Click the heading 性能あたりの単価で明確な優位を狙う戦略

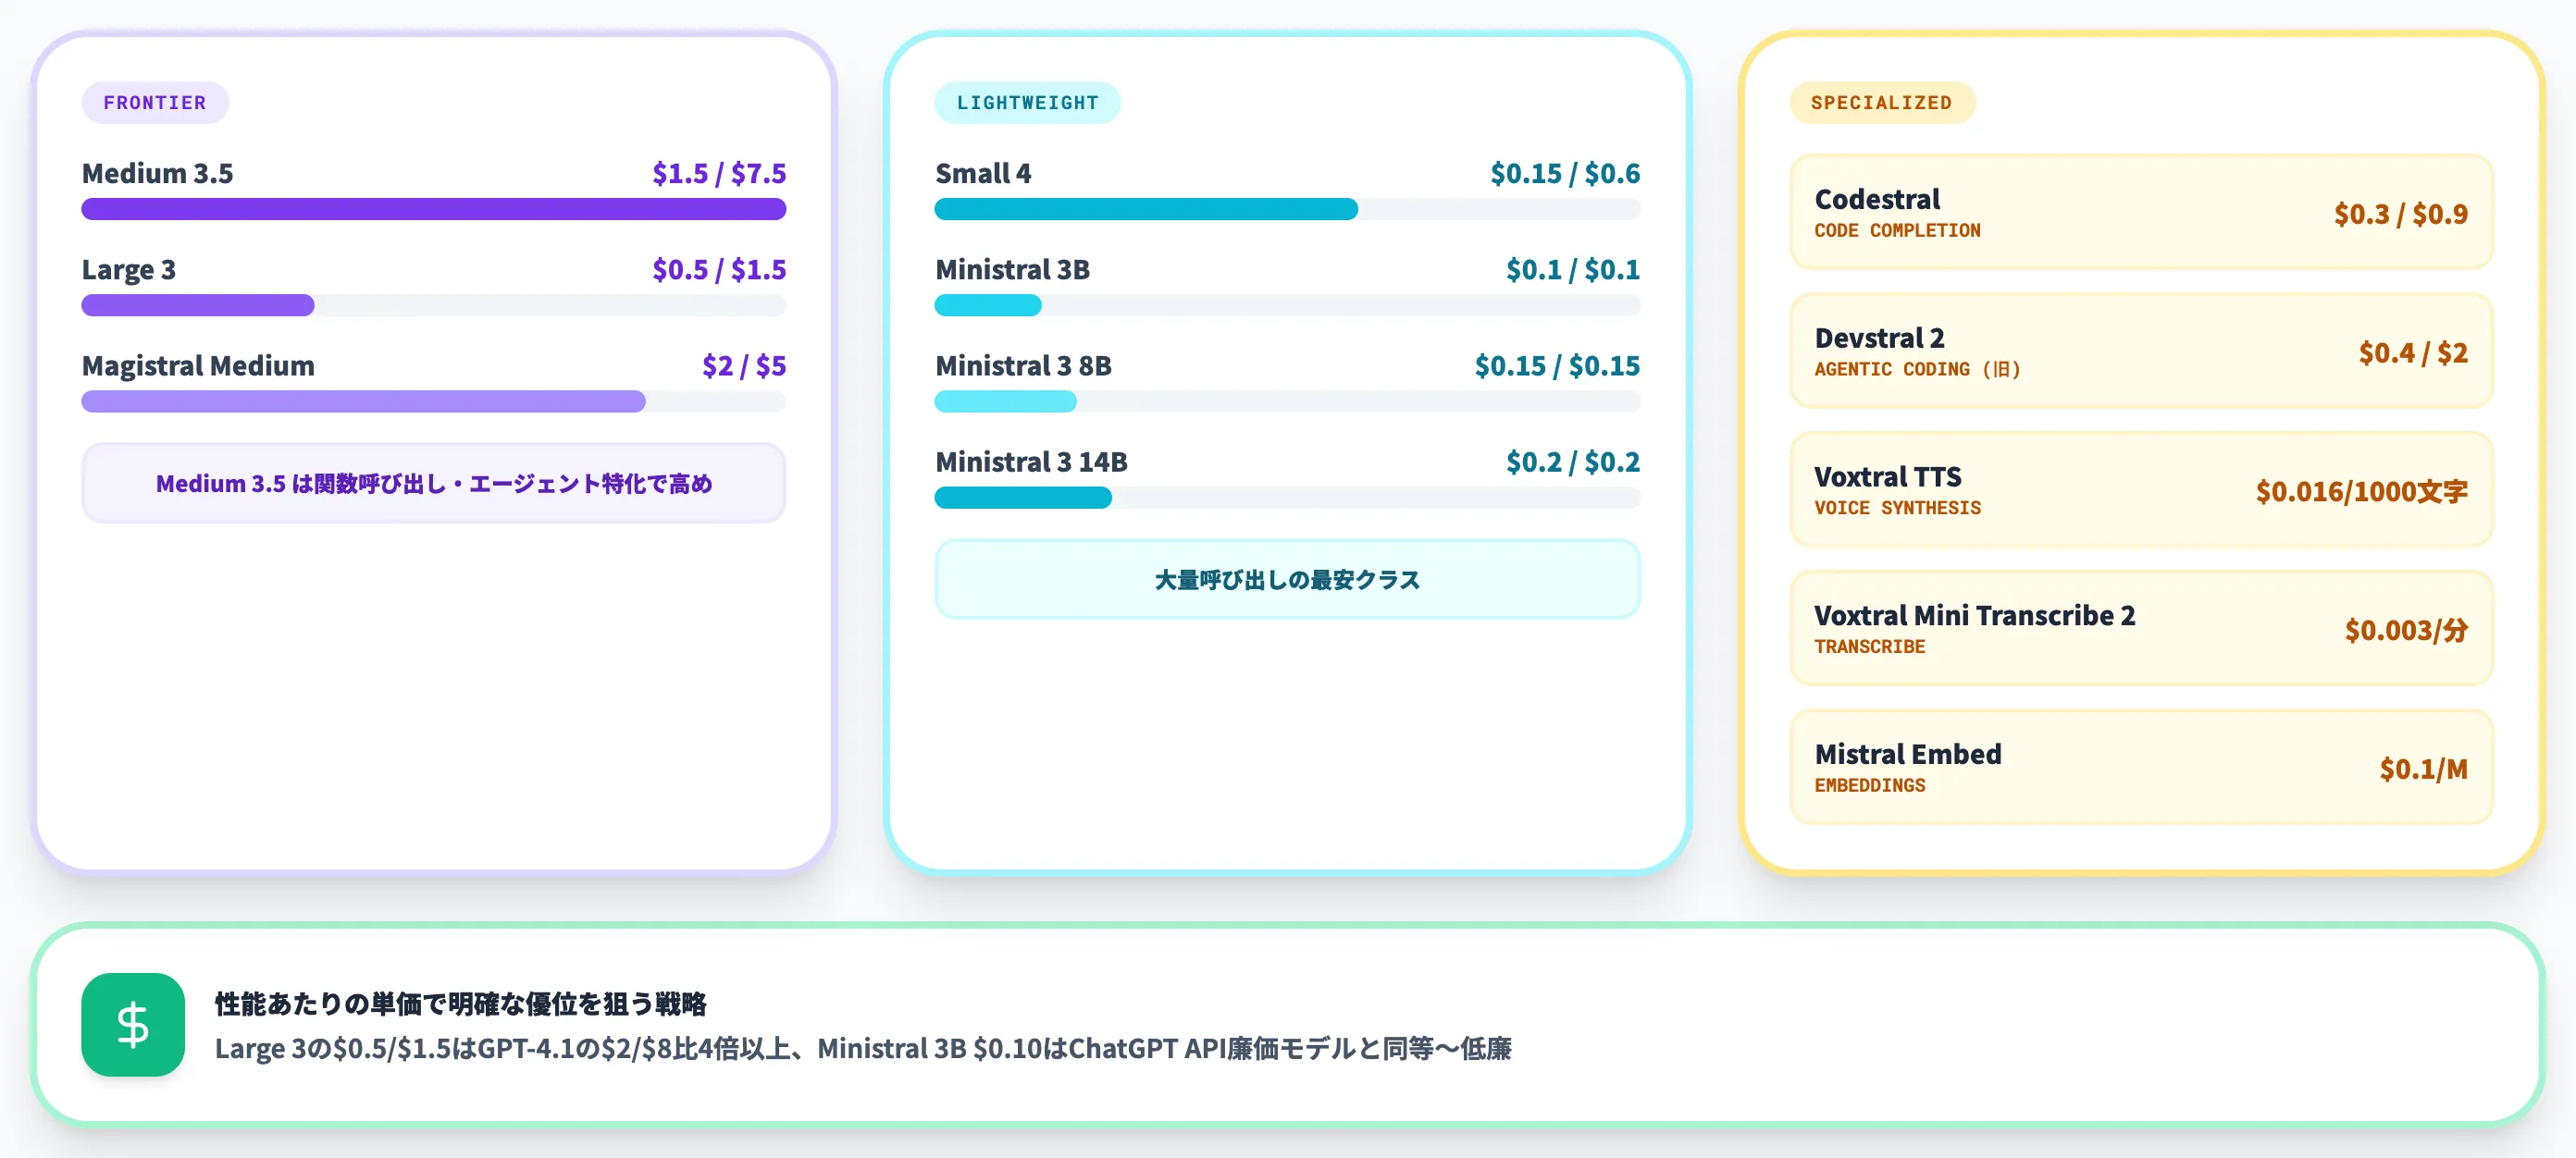461,1003
